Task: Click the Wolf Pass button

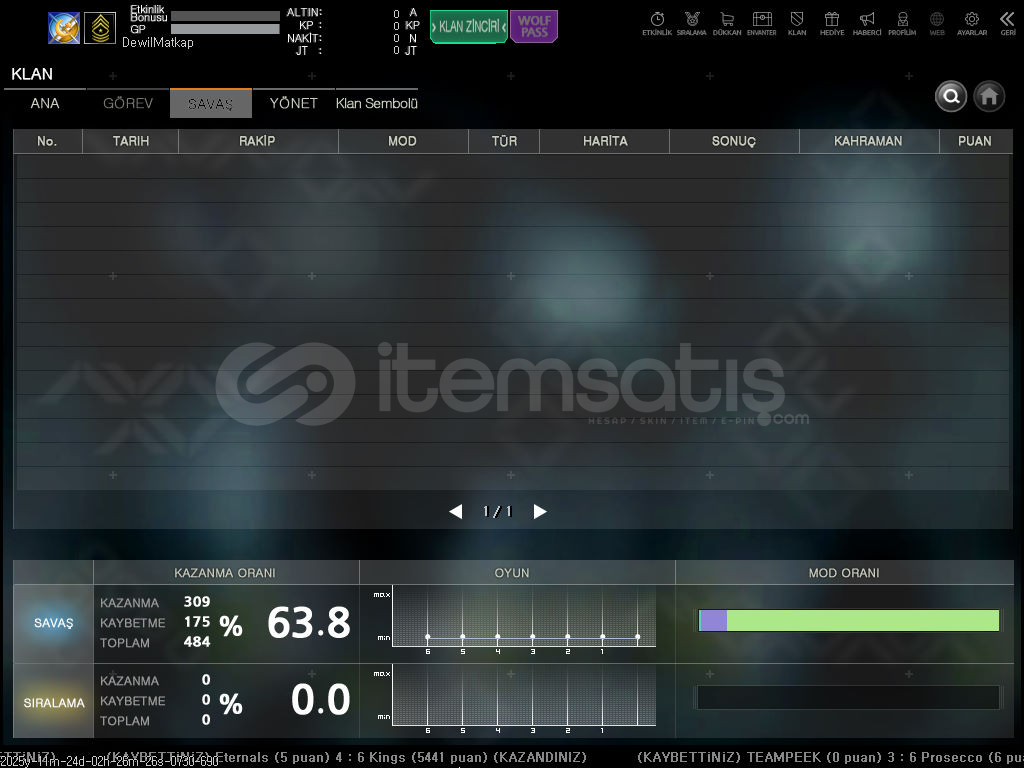Action: point(534,26)
